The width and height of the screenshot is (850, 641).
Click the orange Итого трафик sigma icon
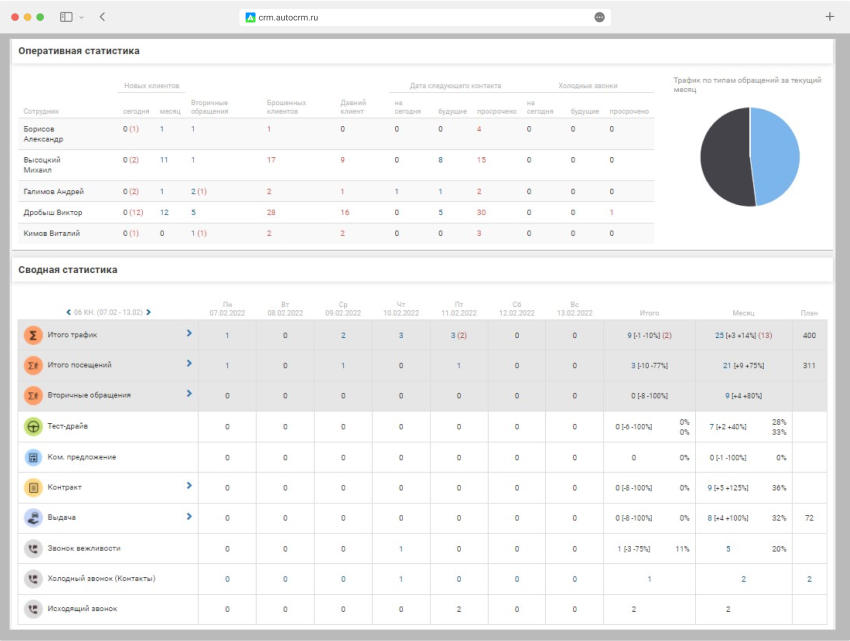pyautogui.click(x=32, y=335)
